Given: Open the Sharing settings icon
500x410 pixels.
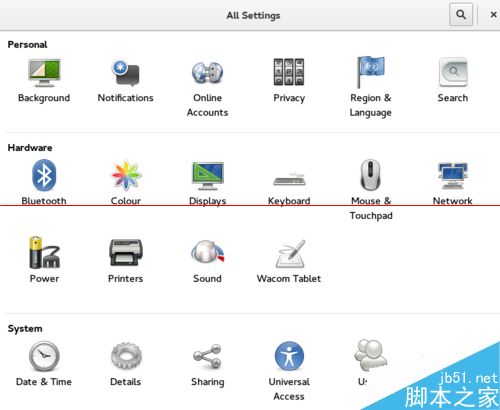Looking at the screenshot, I should 207,356.
